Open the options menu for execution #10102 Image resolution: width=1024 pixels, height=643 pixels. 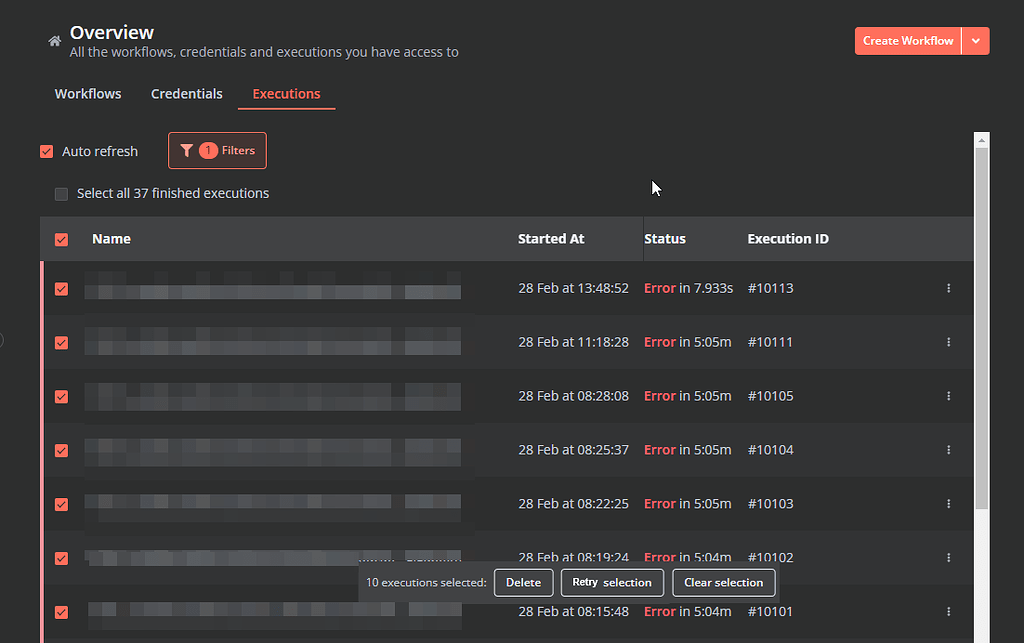(x=948, y=557)
